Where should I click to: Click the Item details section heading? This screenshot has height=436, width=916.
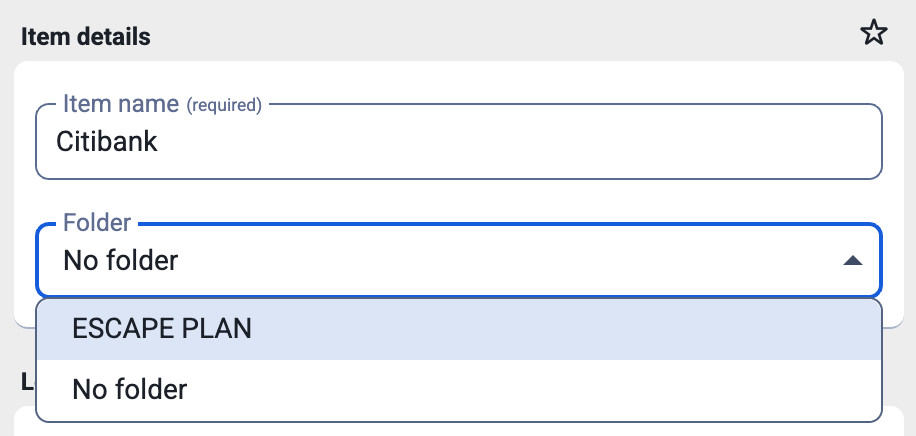click(x=86, y=37)
